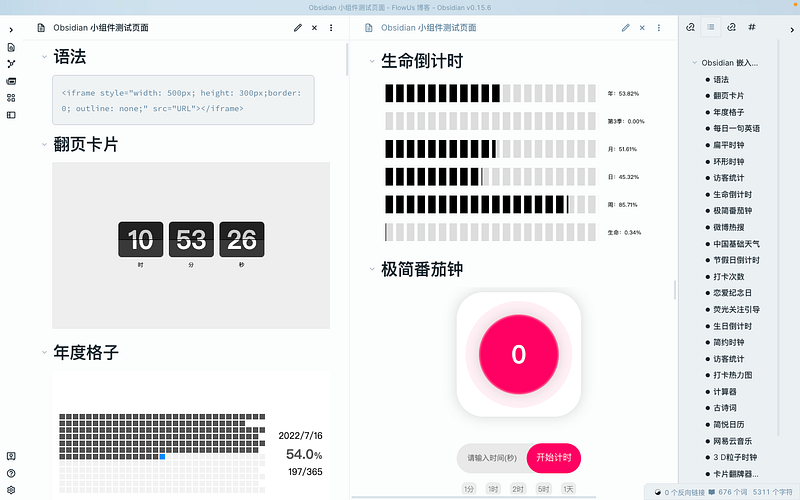The image size is (800, 500).
Task: Fold the 语法 heading
Action: pos(44,57)
